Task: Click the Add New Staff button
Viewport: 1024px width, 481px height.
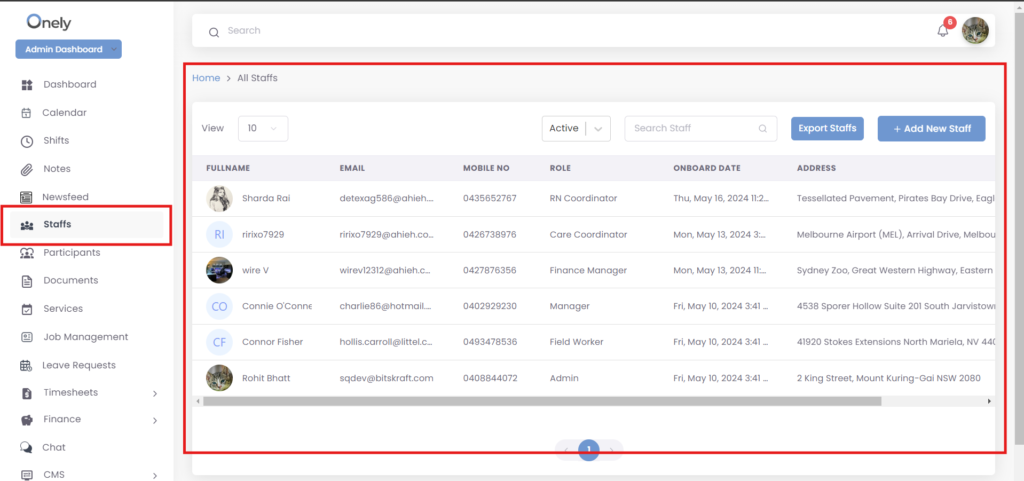Action: [931, 128]
